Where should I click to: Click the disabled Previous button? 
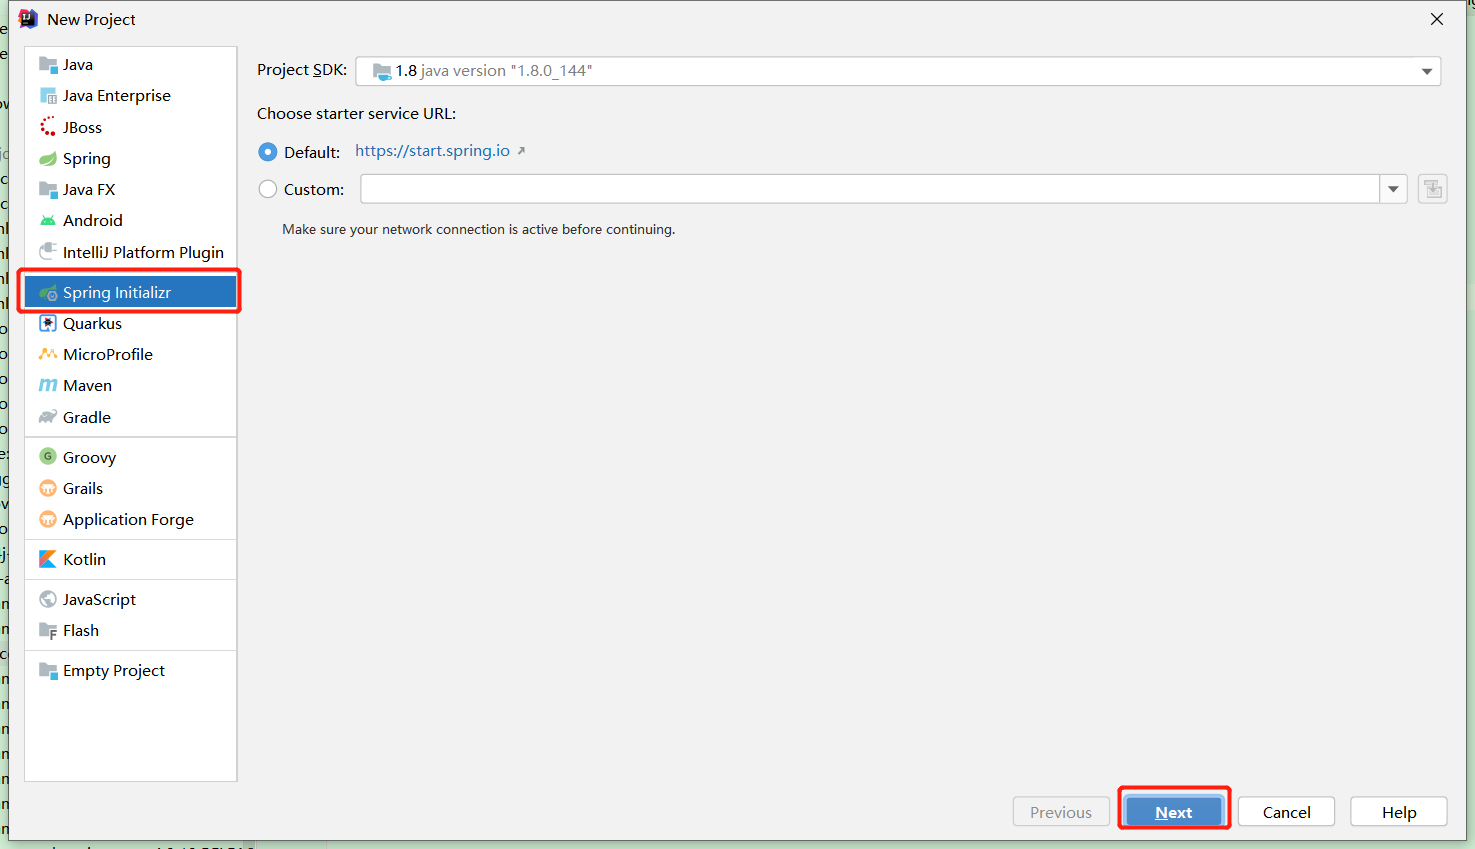[1061, 812]
